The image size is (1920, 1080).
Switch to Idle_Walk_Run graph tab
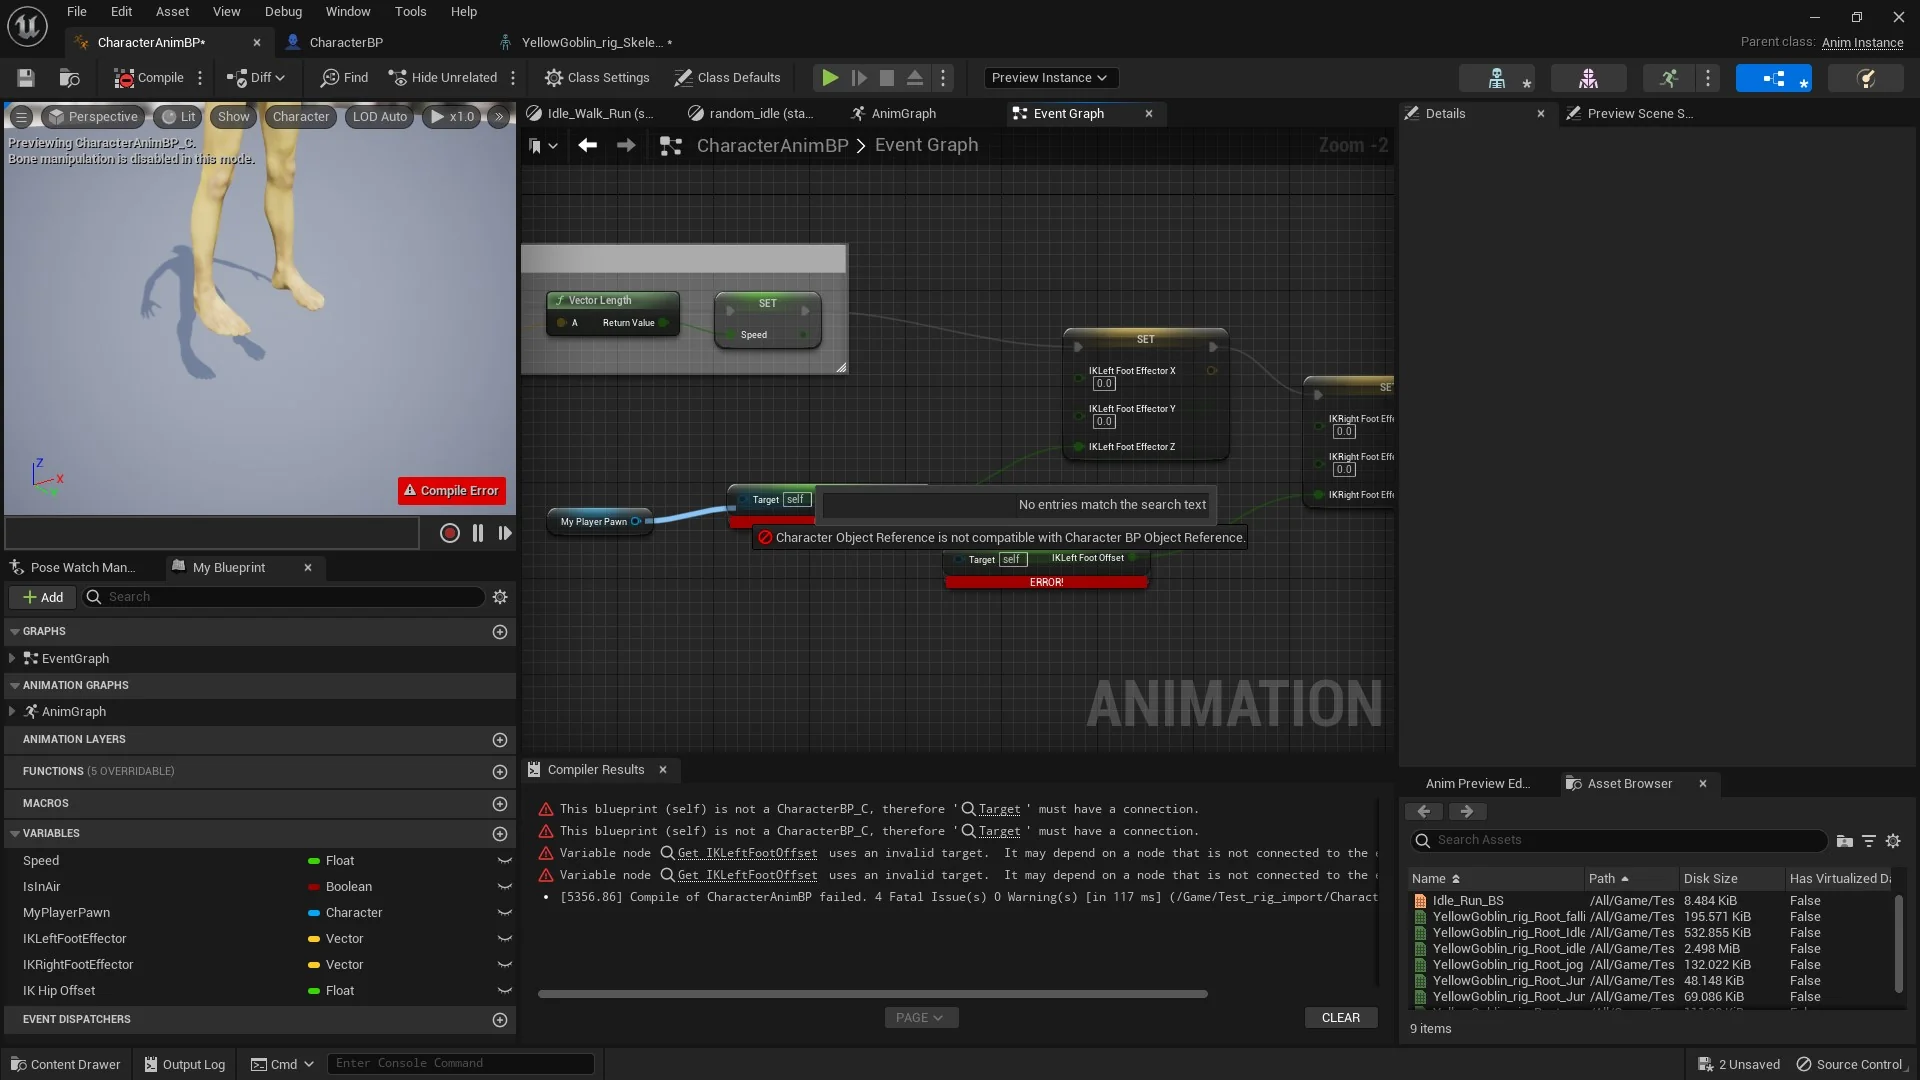(x=591, y=114)
